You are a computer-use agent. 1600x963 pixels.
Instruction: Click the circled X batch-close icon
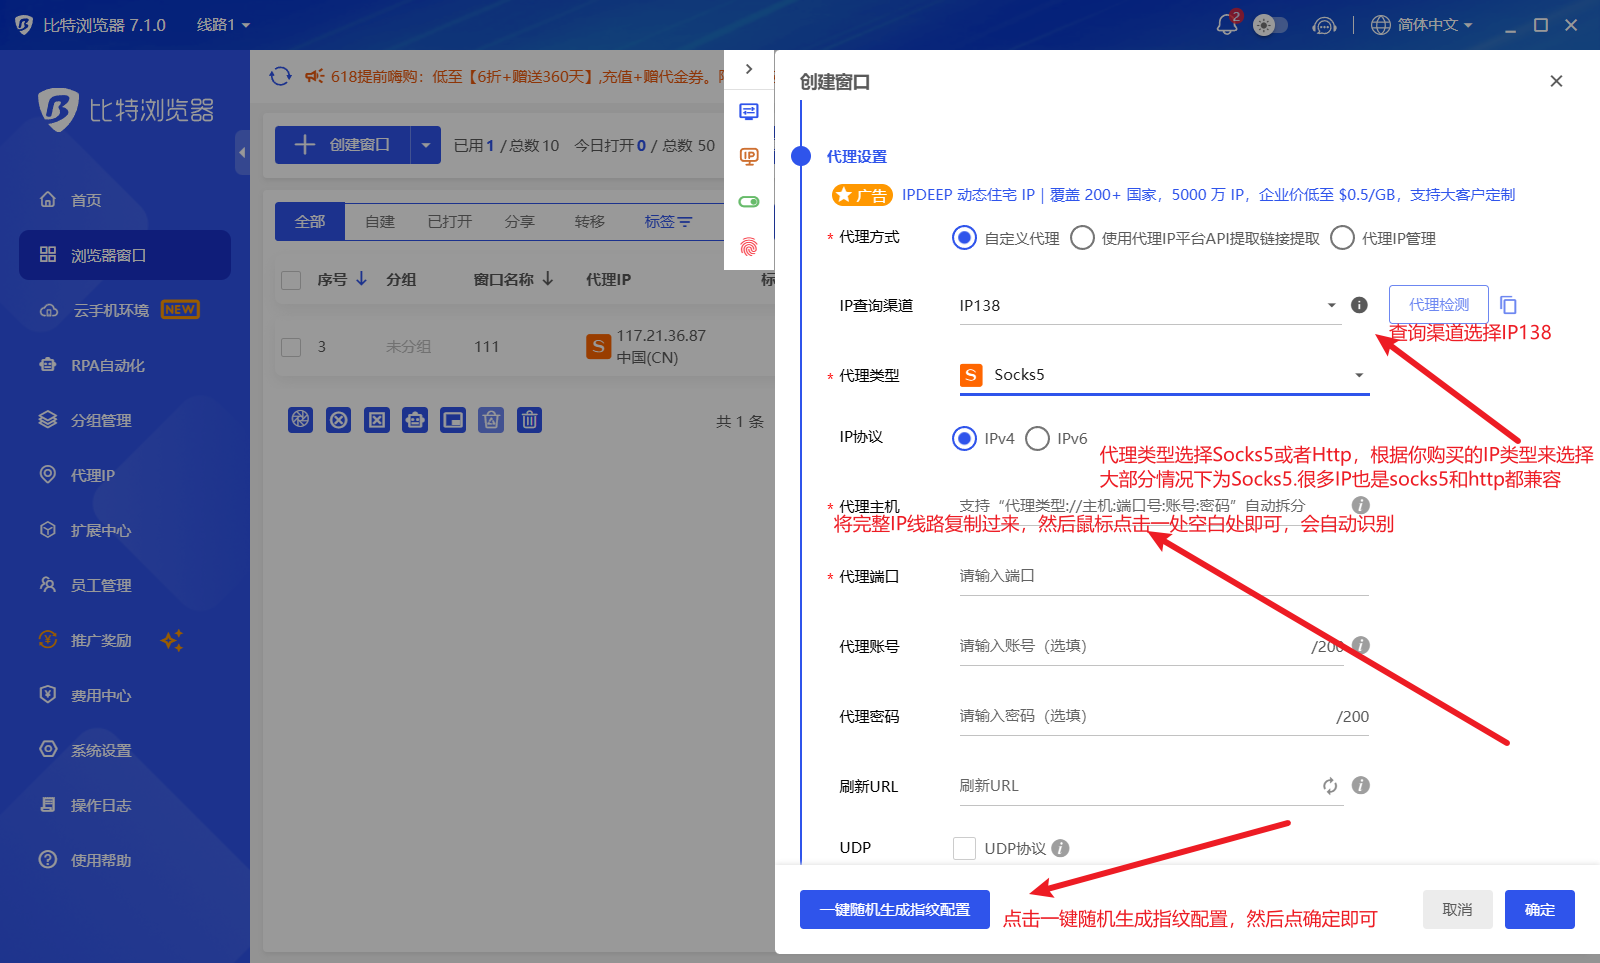[x=339, y=420]
